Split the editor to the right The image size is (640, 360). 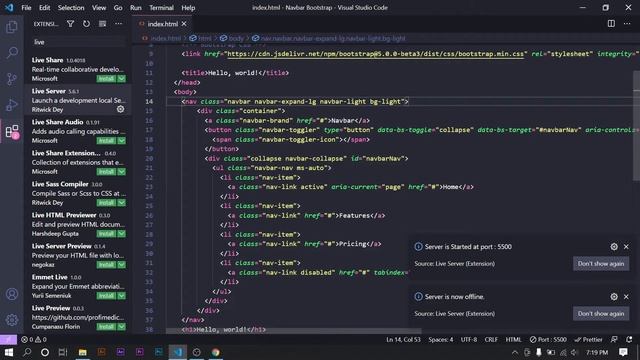(x=611, y=24)
